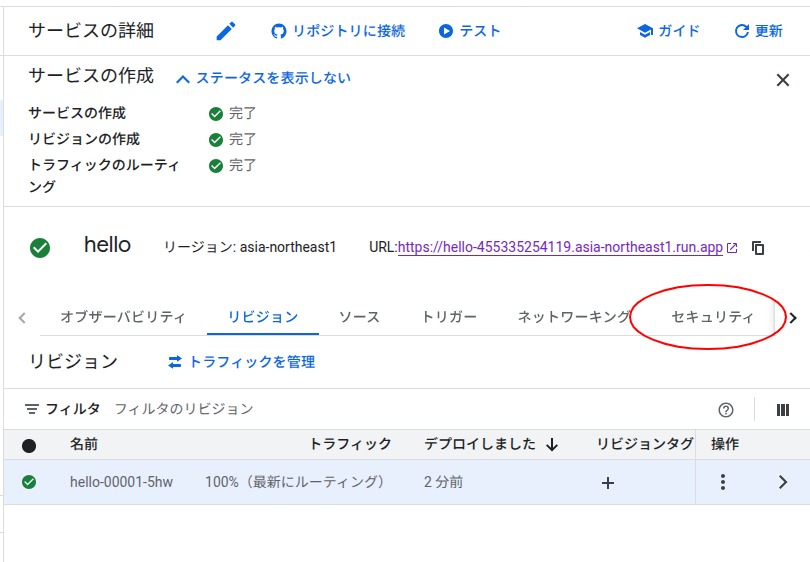Open actions menu for hello-00001-5hw

pos(723,482)
